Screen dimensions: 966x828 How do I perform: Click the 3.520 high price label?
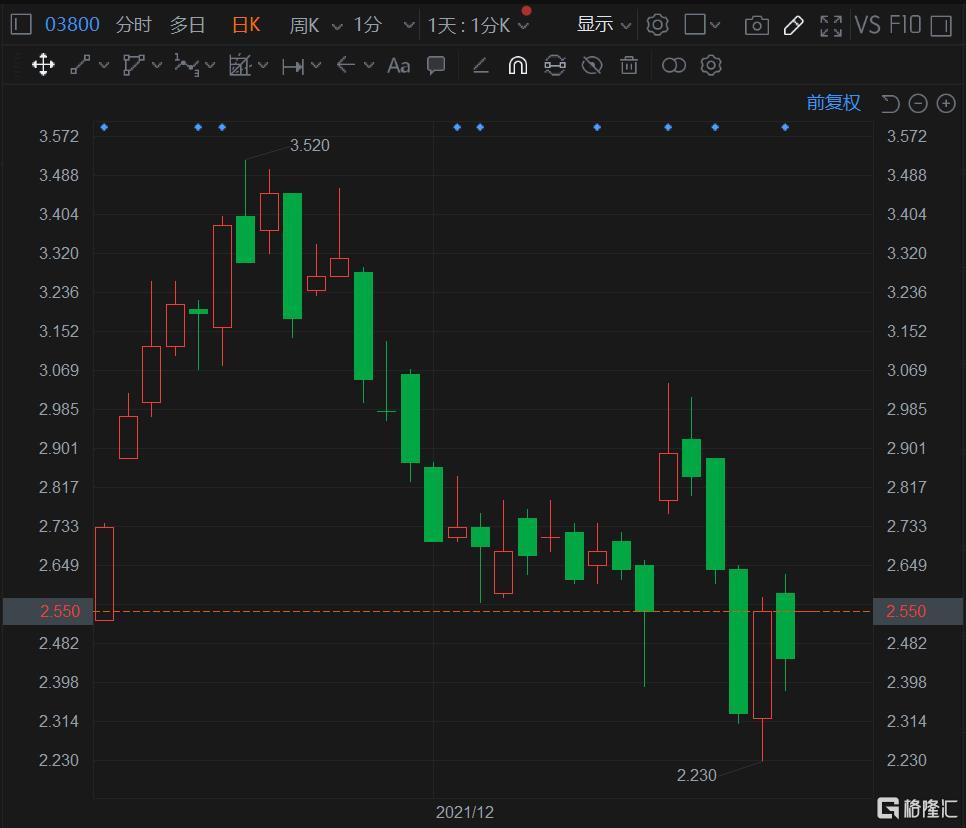[309, 145]
